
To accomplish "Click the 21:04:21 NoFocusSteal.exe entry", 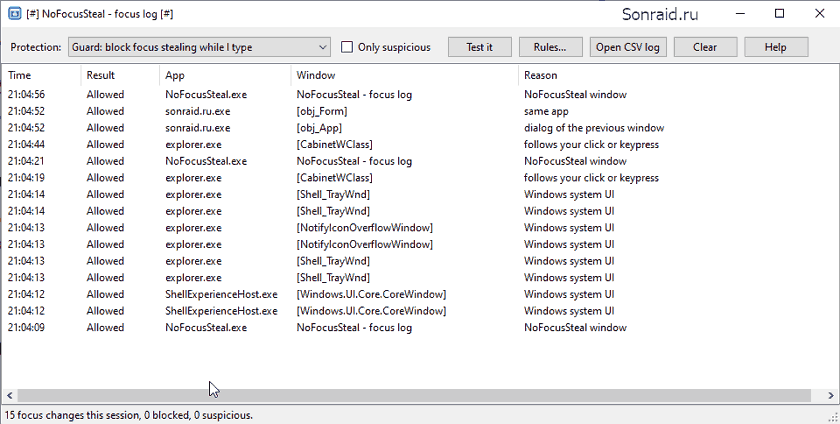I will click(420, 161).
